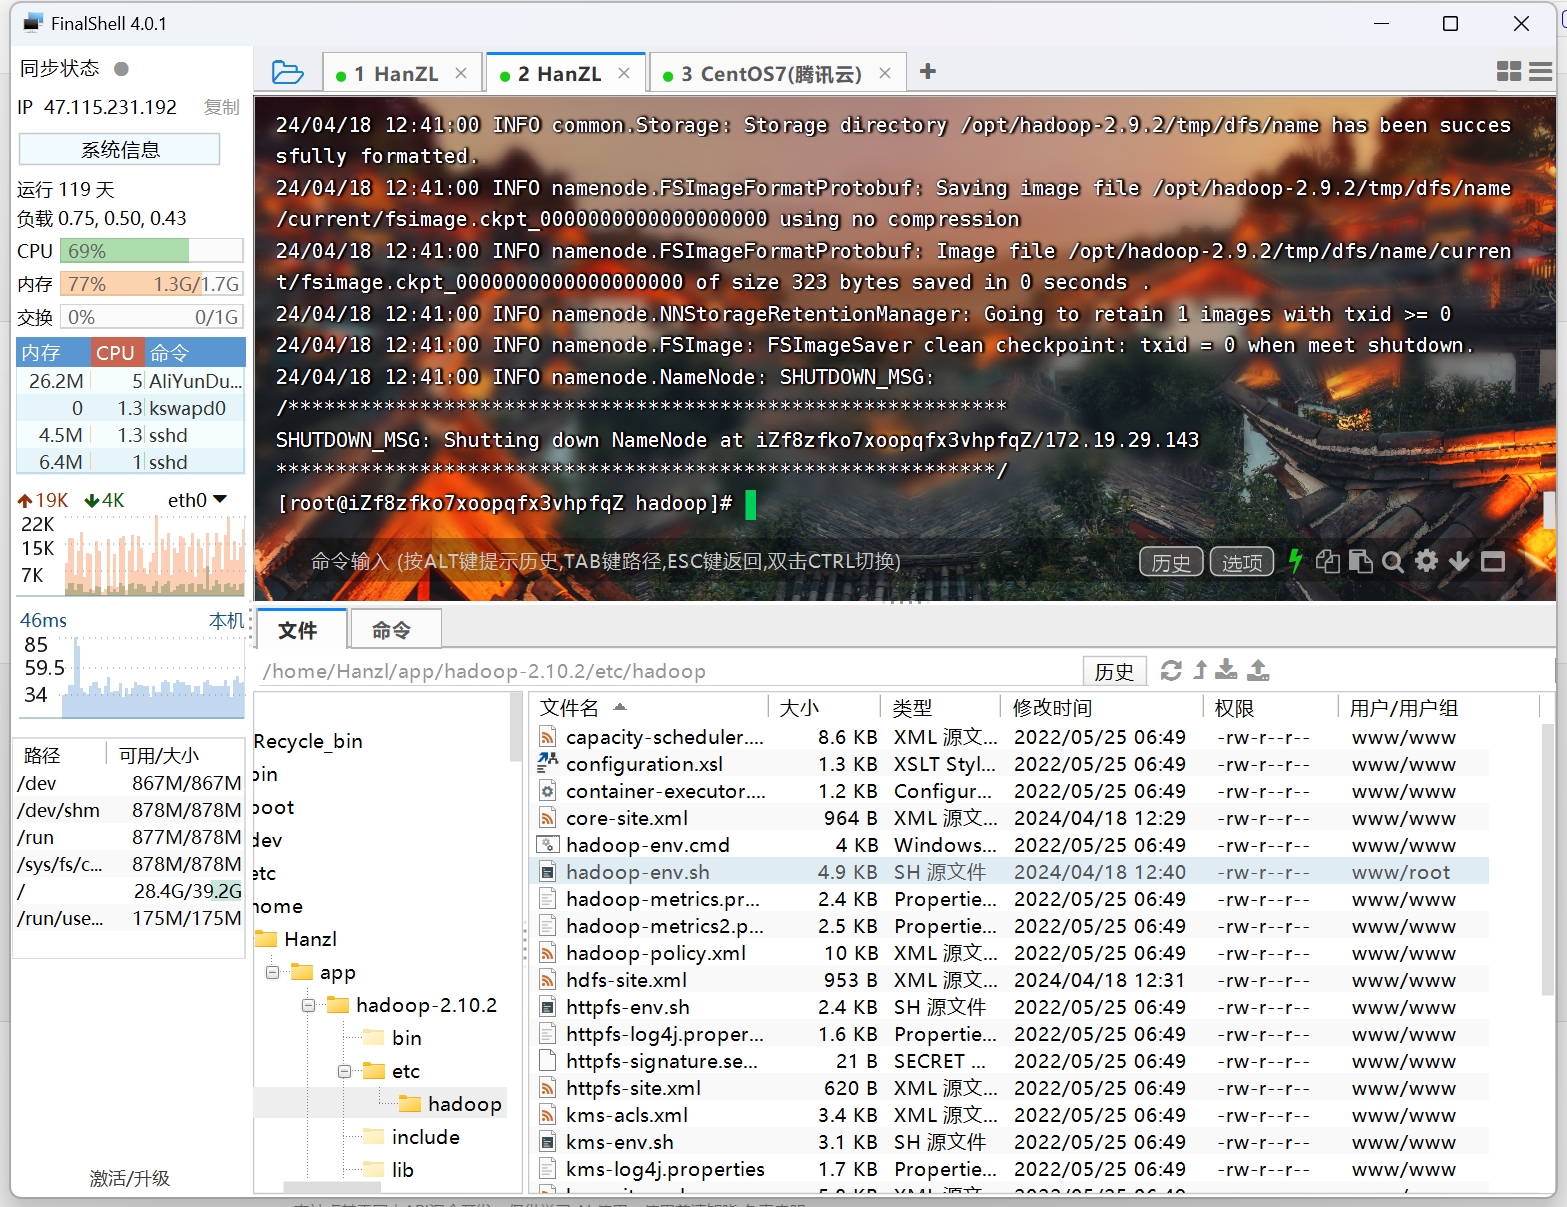Sort files by 大小 column header
The width and height of the screenshot is (1567, 1207).
825,708
